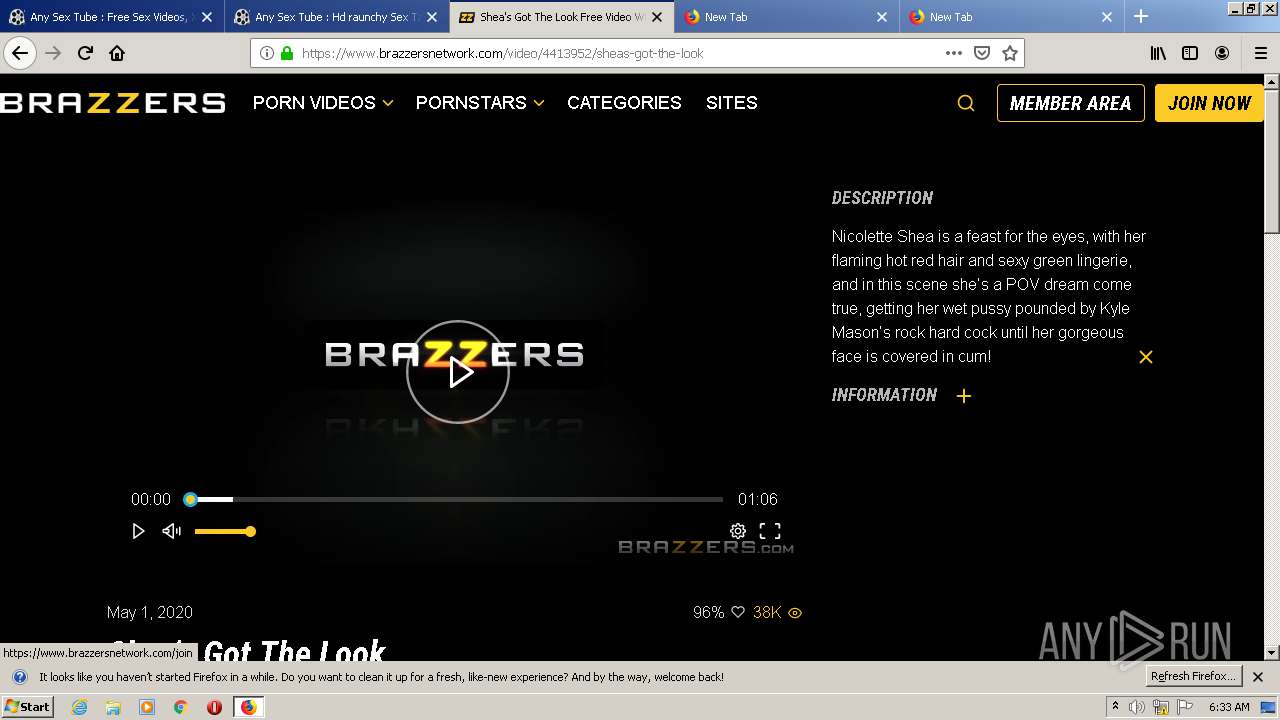
Task: Click the taskbar clock showing 6:33 AM
Action: 1229,707
